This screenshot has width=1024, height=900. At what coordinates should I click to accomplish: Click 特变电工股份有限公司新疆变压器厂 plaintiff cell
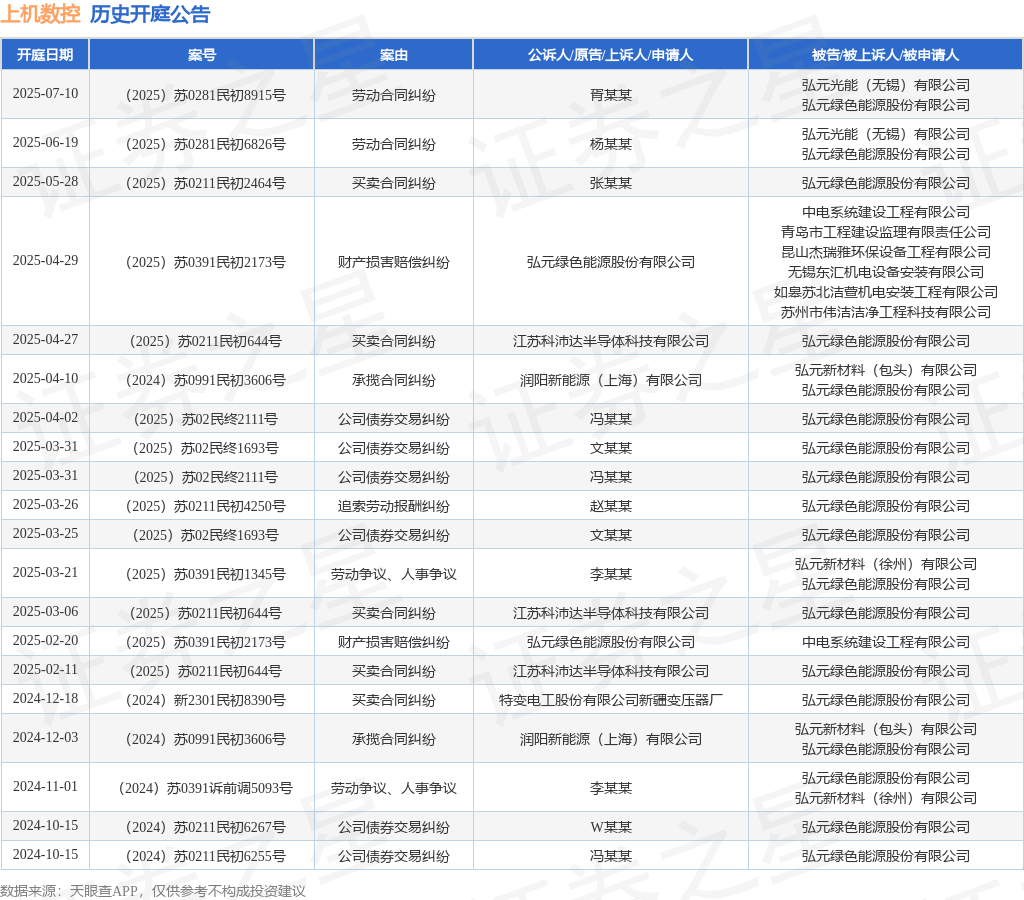611,700
